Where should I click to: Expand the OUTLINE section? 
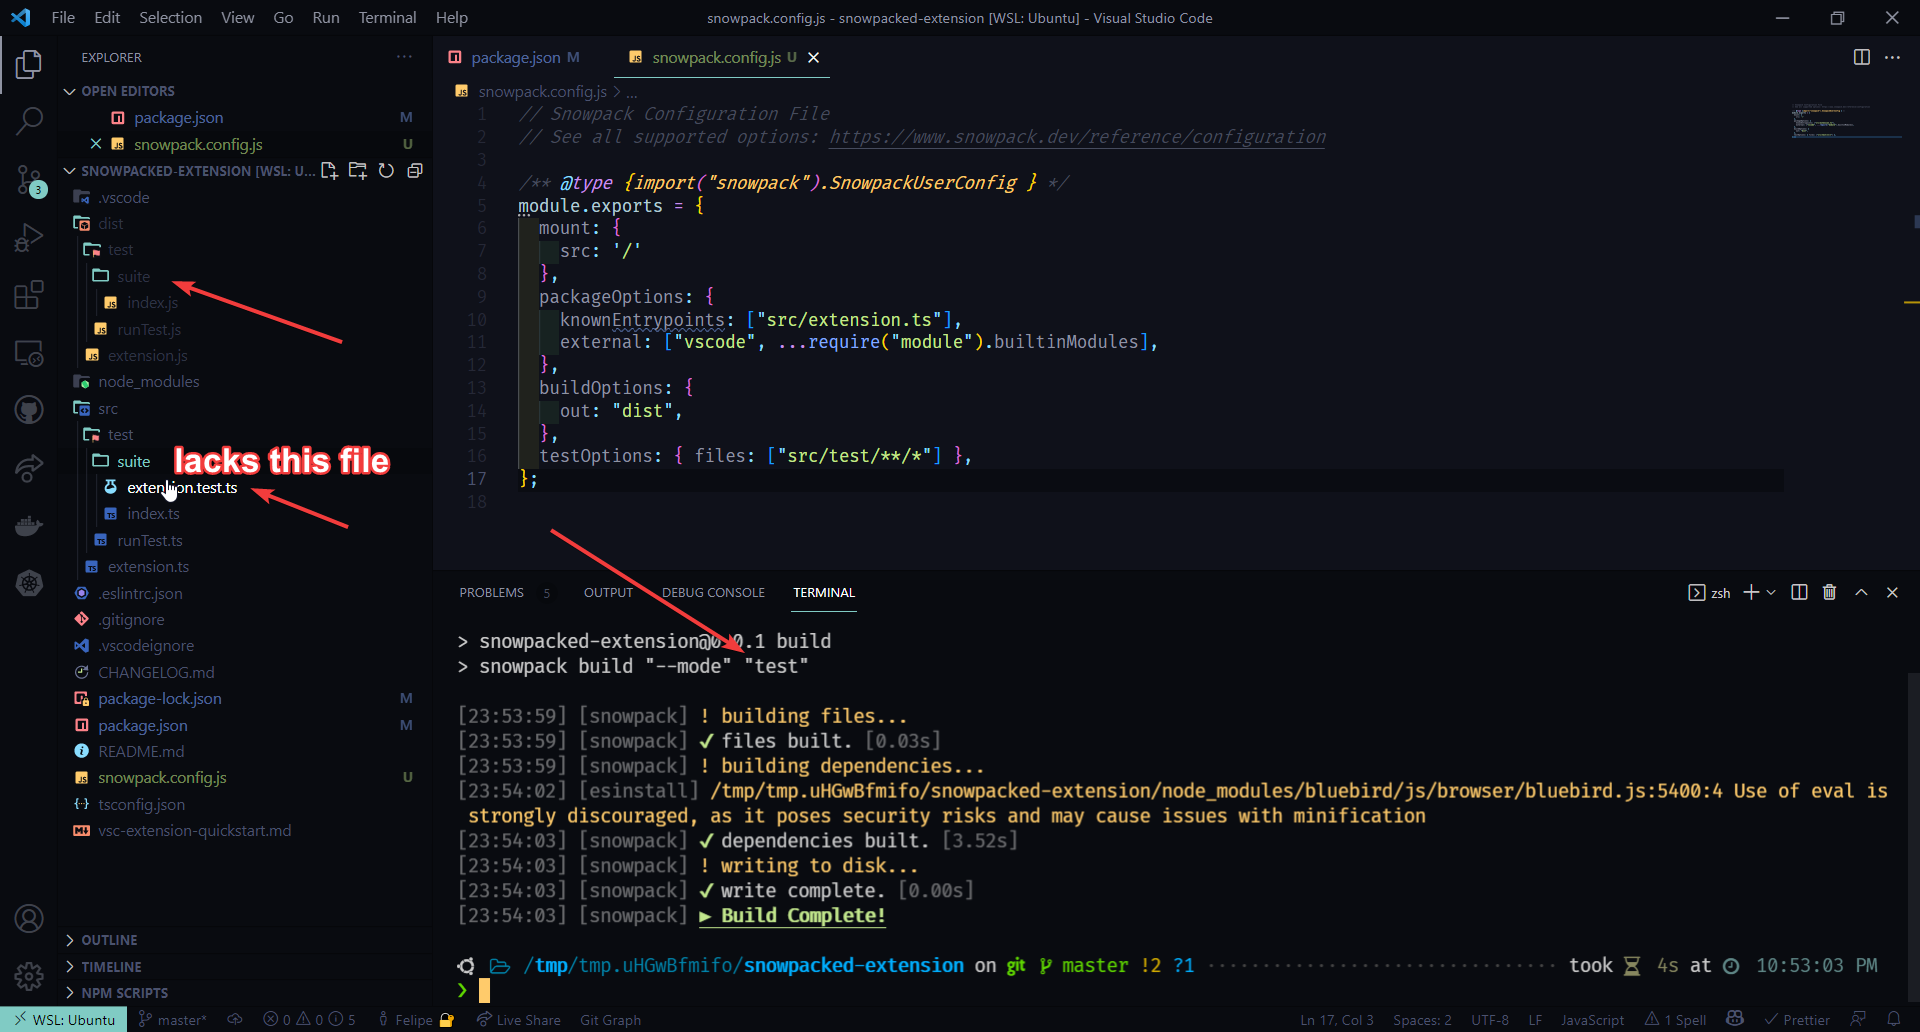point(109,940)
